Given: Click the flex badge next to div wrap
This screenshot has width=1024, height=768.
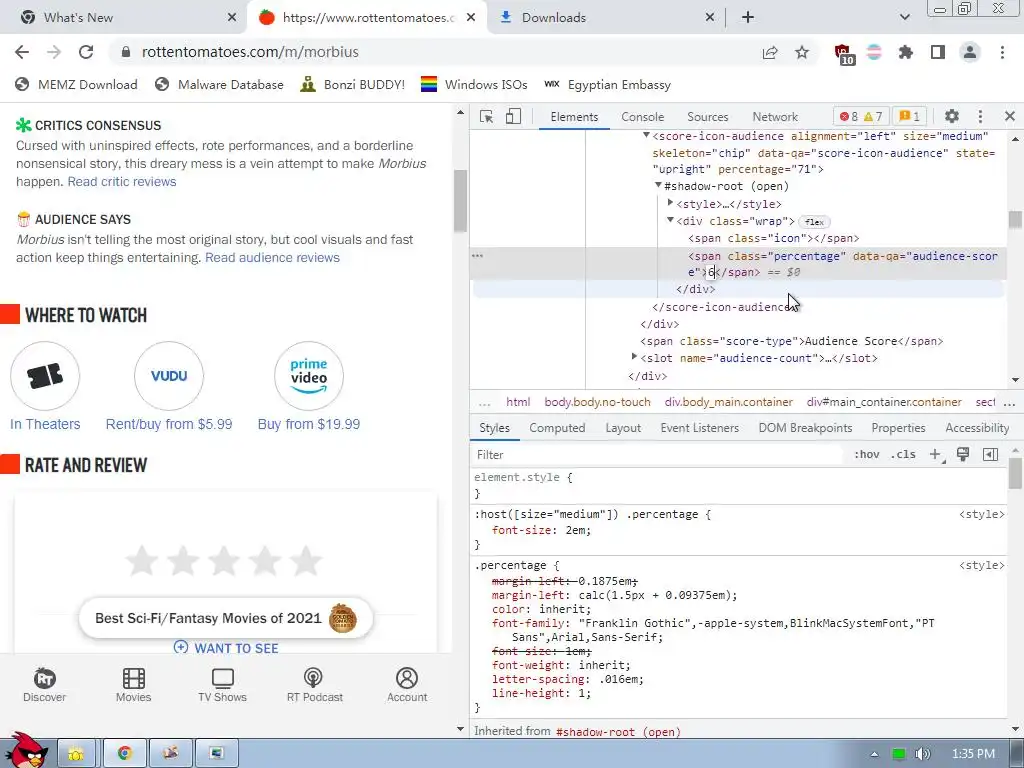Looking at the screenshot, I should pos(814,222).
